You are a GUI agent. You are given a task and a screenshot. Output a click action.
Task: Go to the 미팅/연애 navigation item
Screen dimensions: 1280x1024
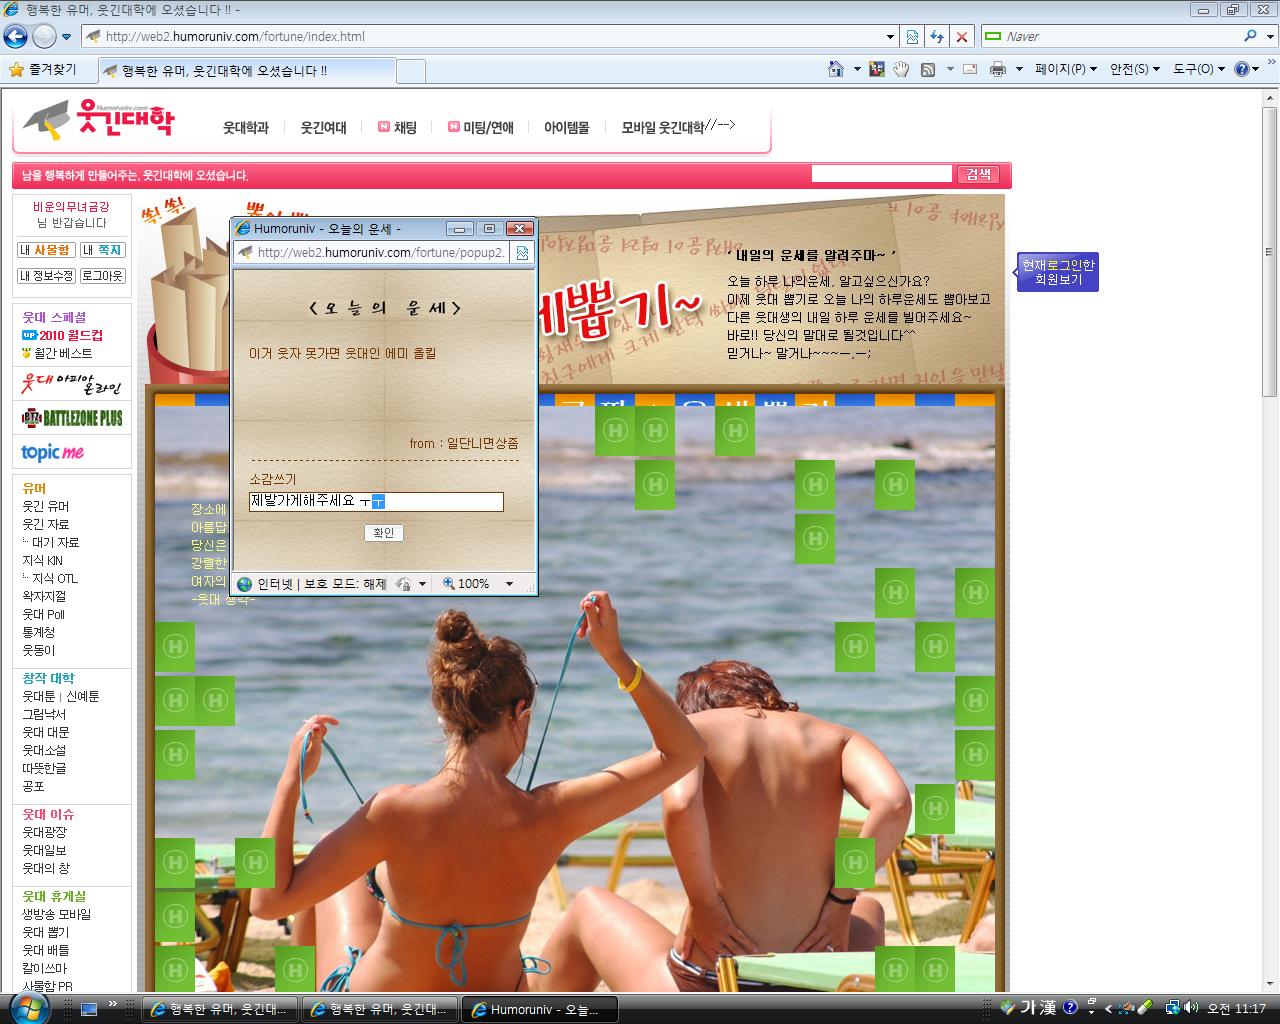click(481, 128)
